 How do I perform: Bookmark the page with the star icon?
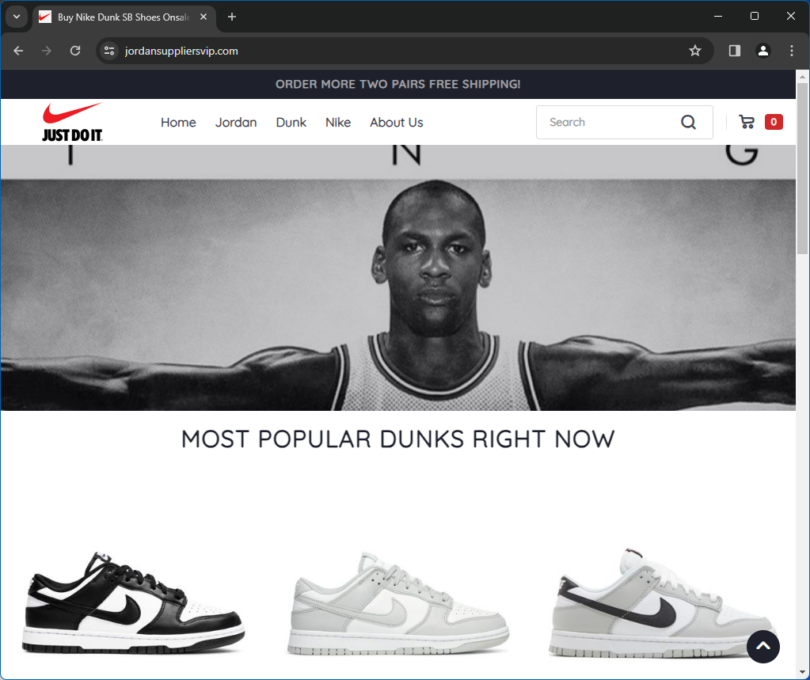[x=695, y=50]
